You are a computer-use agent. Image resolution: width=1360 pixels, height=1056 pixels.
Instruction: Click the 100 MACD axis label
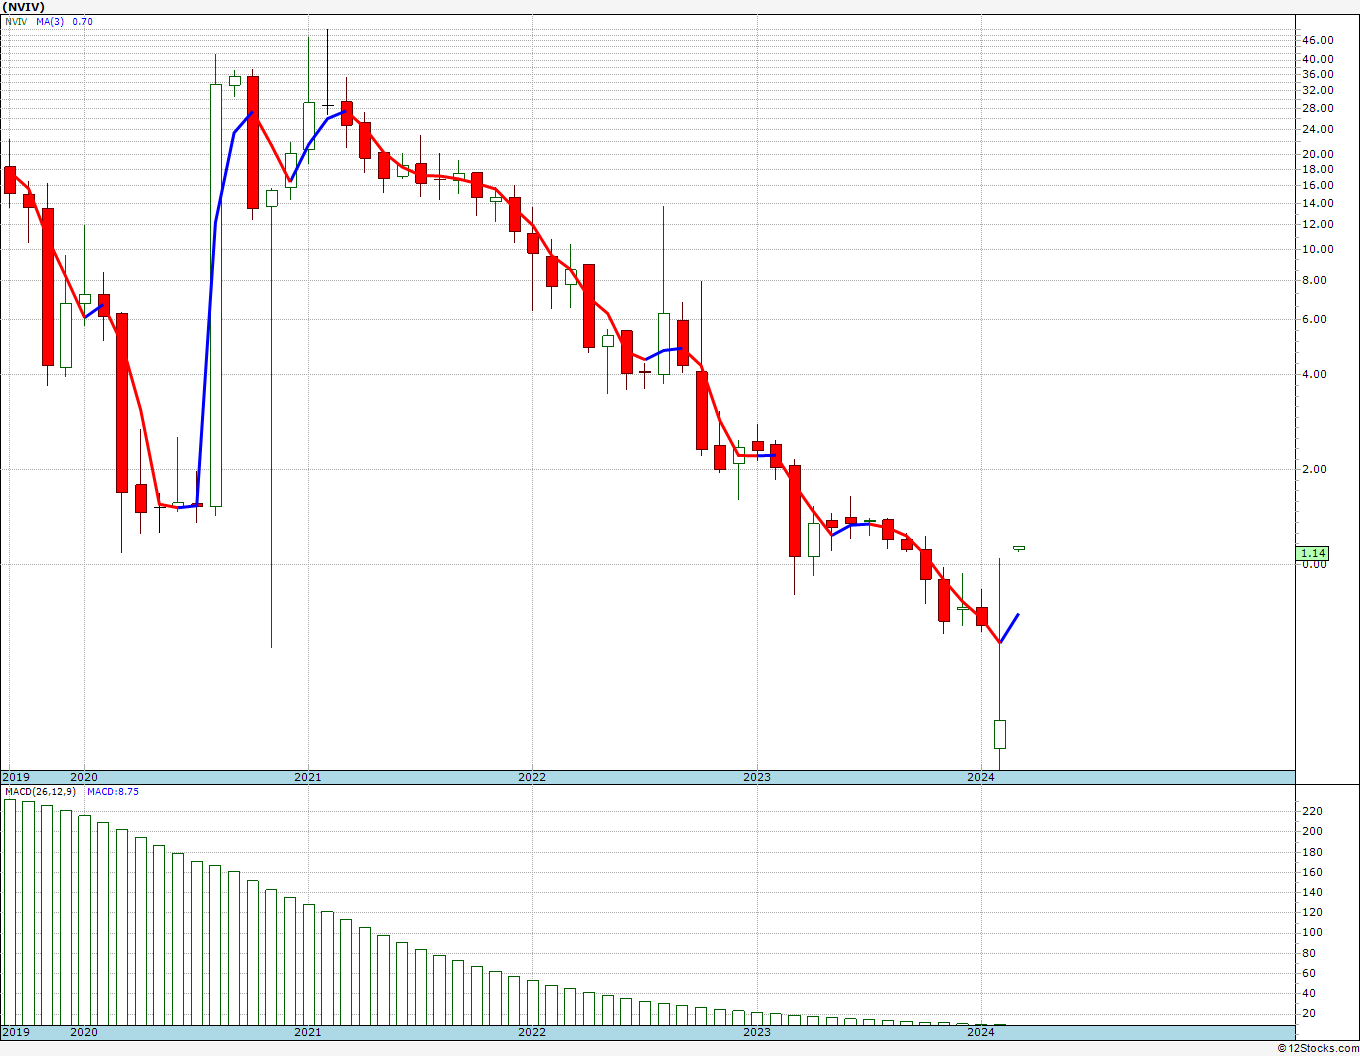pyautogui.click(x=1312, y=932)
